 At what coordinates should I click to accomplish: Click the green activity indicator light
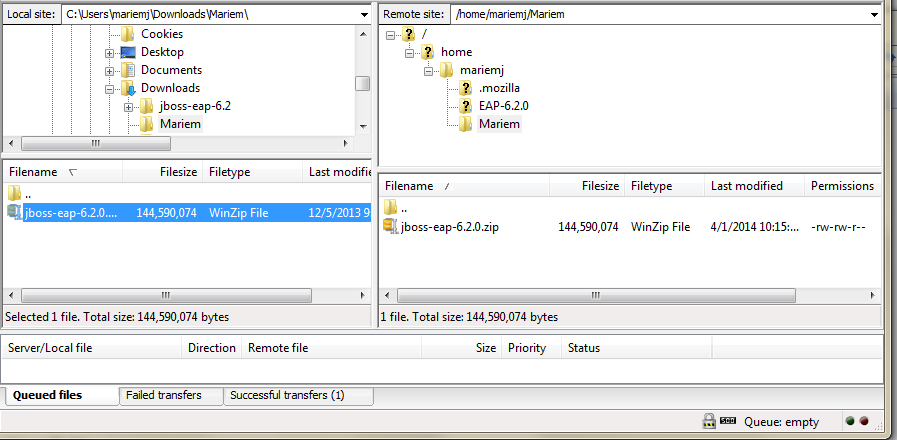[851, 421]
